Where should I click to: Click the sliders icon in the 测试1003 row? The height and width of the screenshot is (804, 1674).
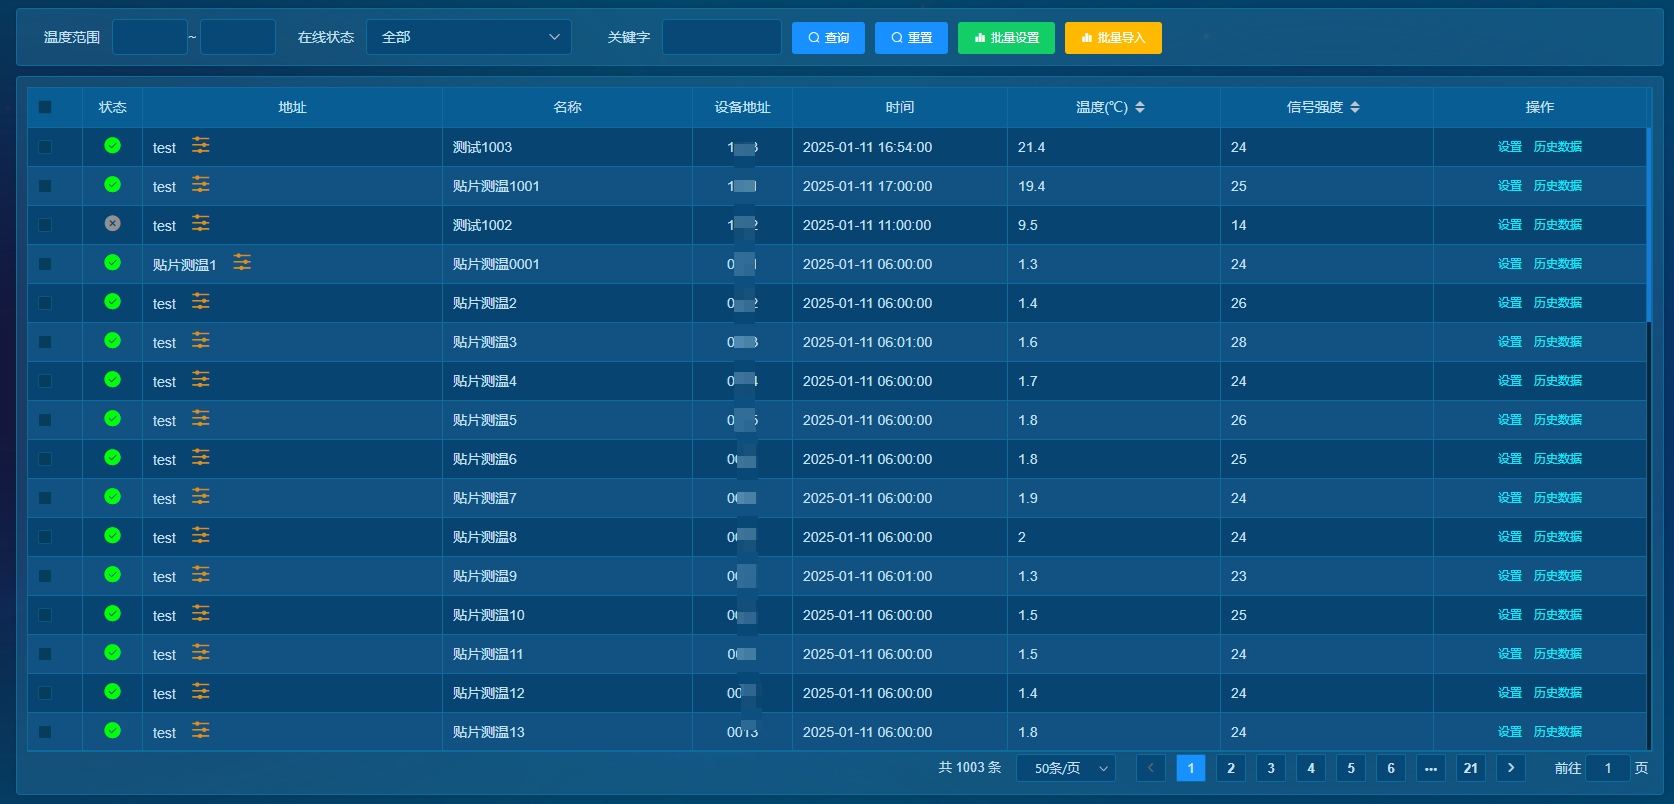pos(201,146)
